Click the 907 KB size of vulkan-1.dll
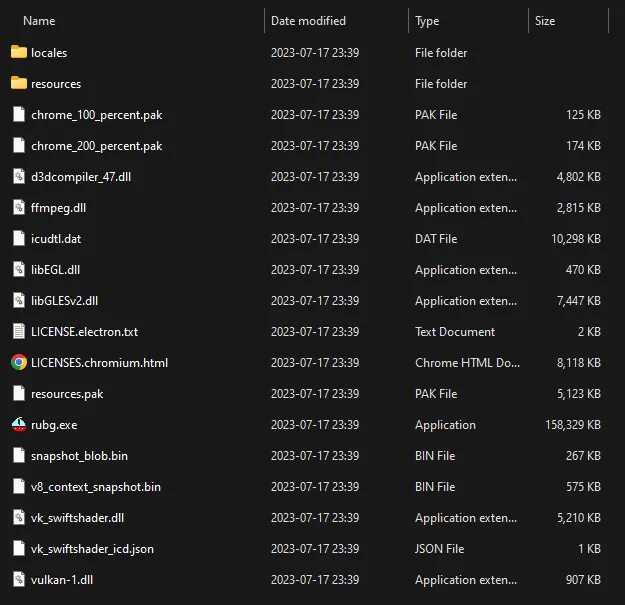This screenshot has height=605, width=625. (583, 580)
